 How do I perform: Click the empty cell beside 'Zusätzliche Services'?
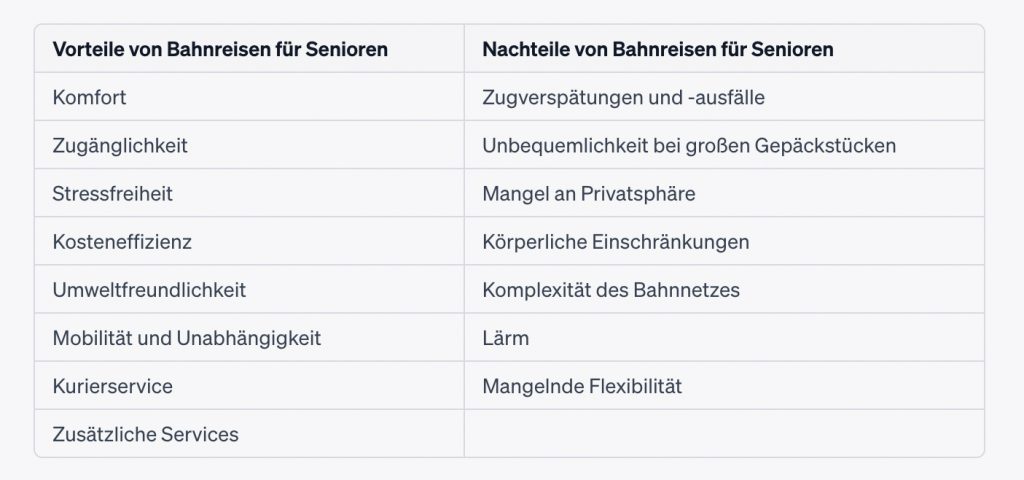click(x=724, y=434)
